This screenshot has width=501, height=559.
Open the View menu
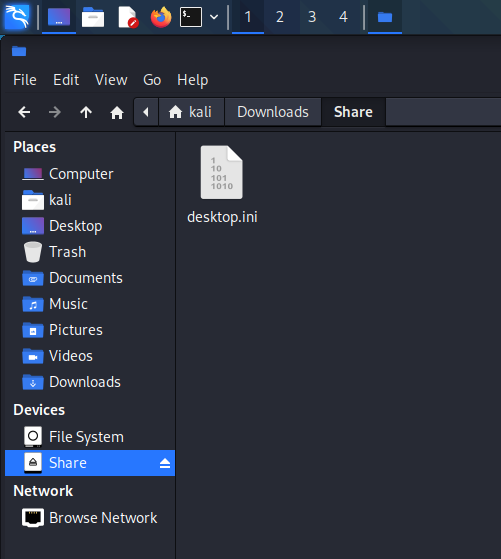tap(111, 80)
